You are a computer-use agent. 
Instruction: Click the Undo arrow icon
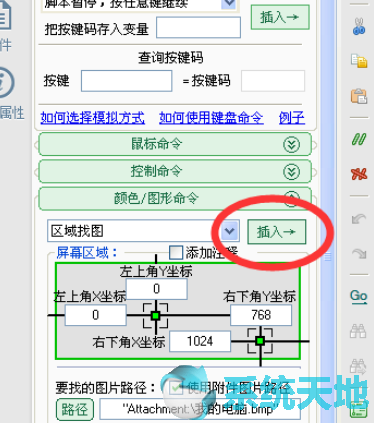click(359, 219)
